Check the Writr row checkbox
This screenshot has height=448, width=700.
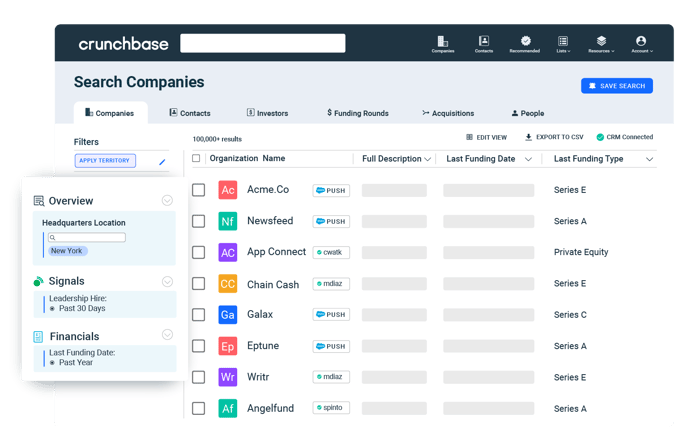[199, 377]
